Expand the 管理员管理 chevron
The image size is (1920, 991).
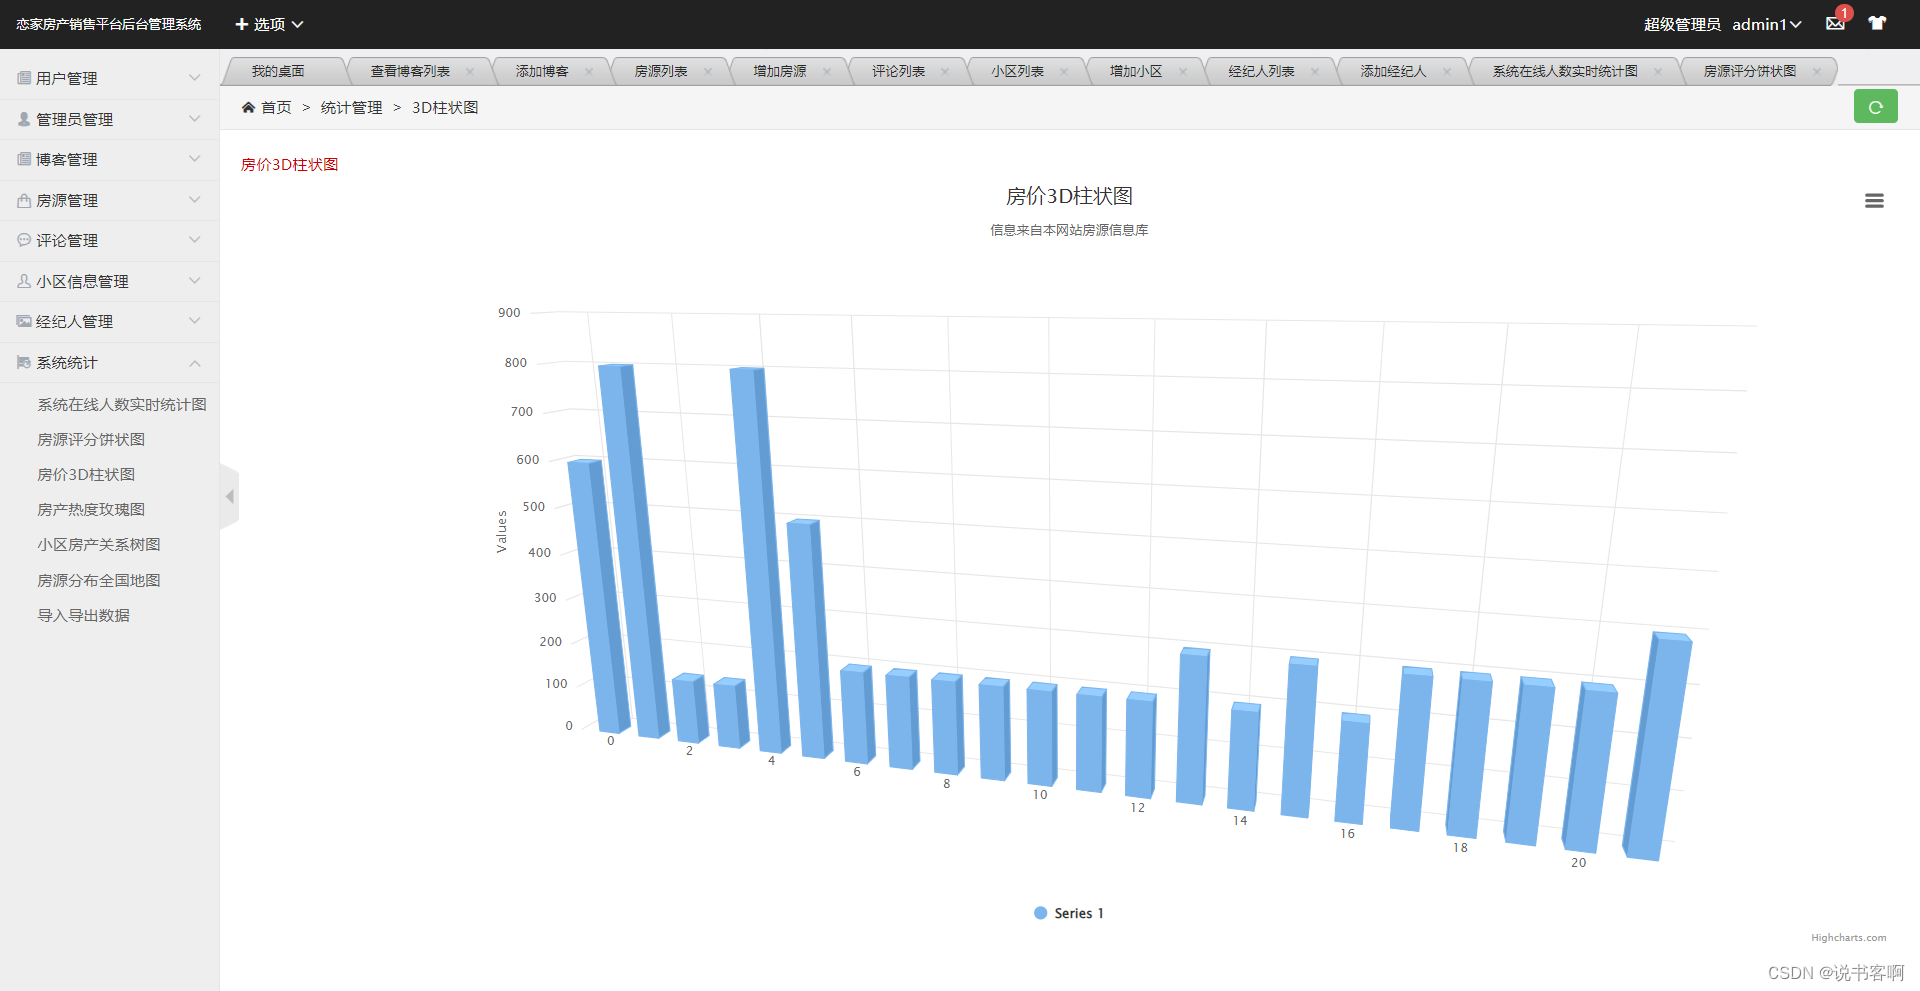pyautogui.click(x=195, y=119)
